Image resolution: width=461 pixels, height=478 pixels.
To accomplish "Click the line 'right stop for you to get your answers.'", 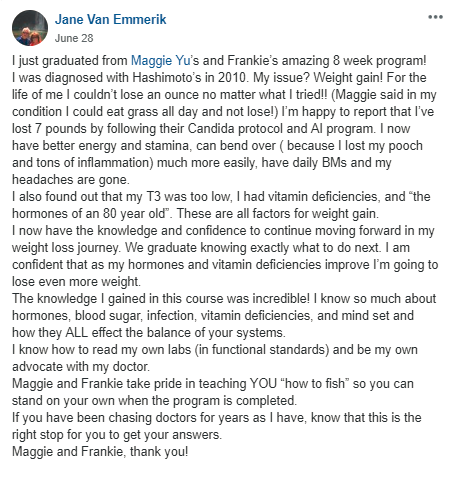I will click(117, 434).
